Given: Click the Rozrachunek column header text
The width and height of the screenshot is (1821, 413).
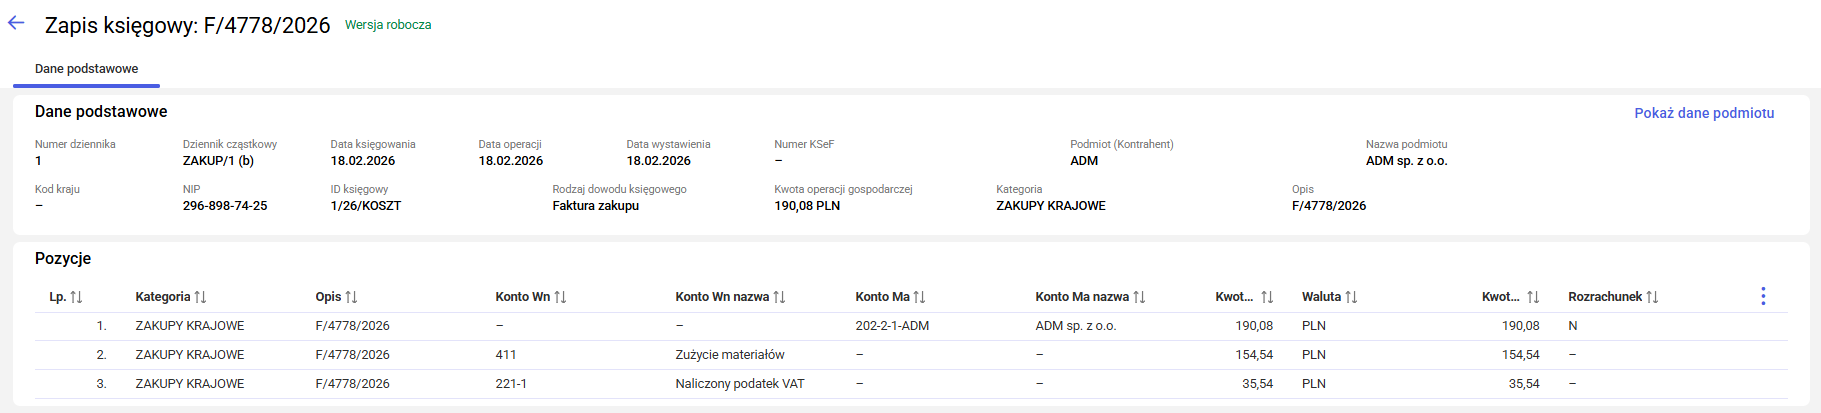Looking at the screenshot, I should [x=1604, y=297].
